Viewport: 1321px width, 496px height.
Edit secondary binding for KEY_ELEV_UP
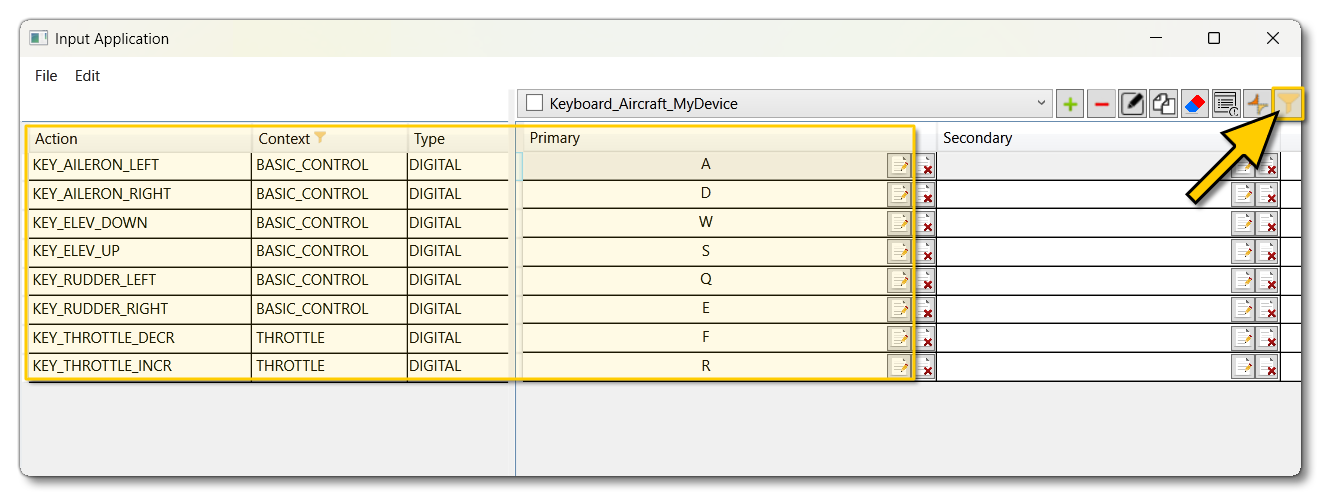coord(1242,252)
